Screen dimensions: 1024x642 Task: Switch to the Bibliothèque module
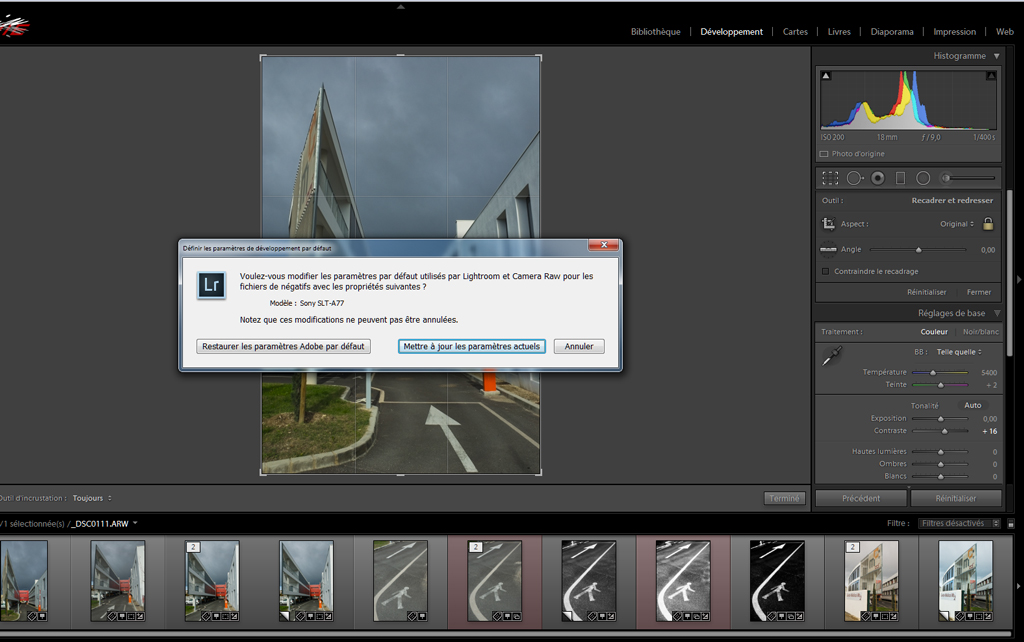pyautogui.click(x=655, y=32)
